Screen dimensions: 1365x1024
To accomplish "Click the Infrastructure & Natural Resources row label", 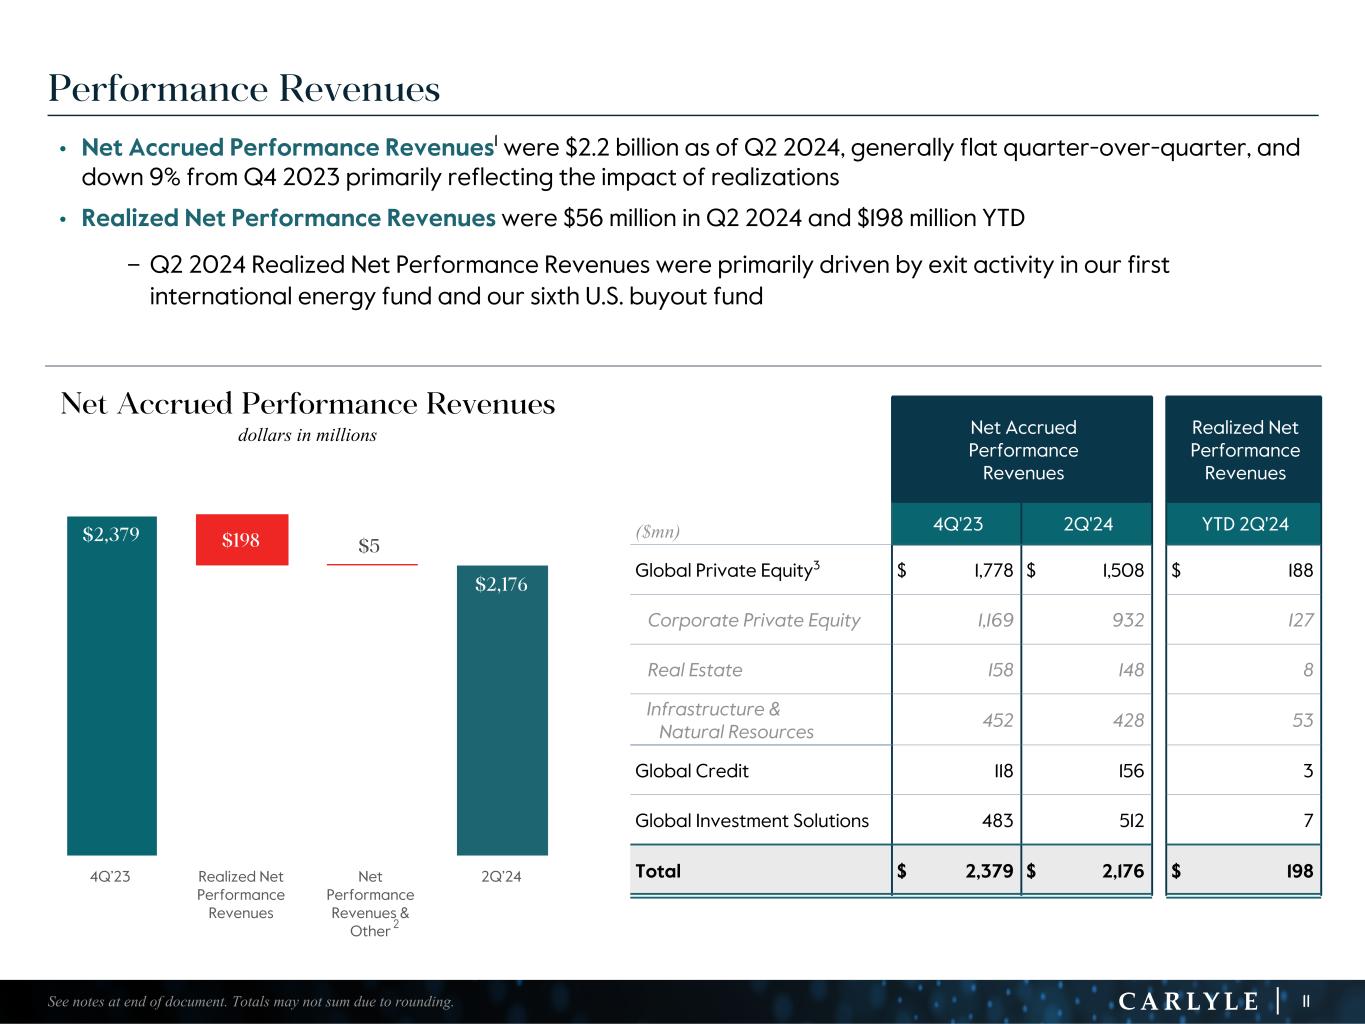I will click(729, 720).
